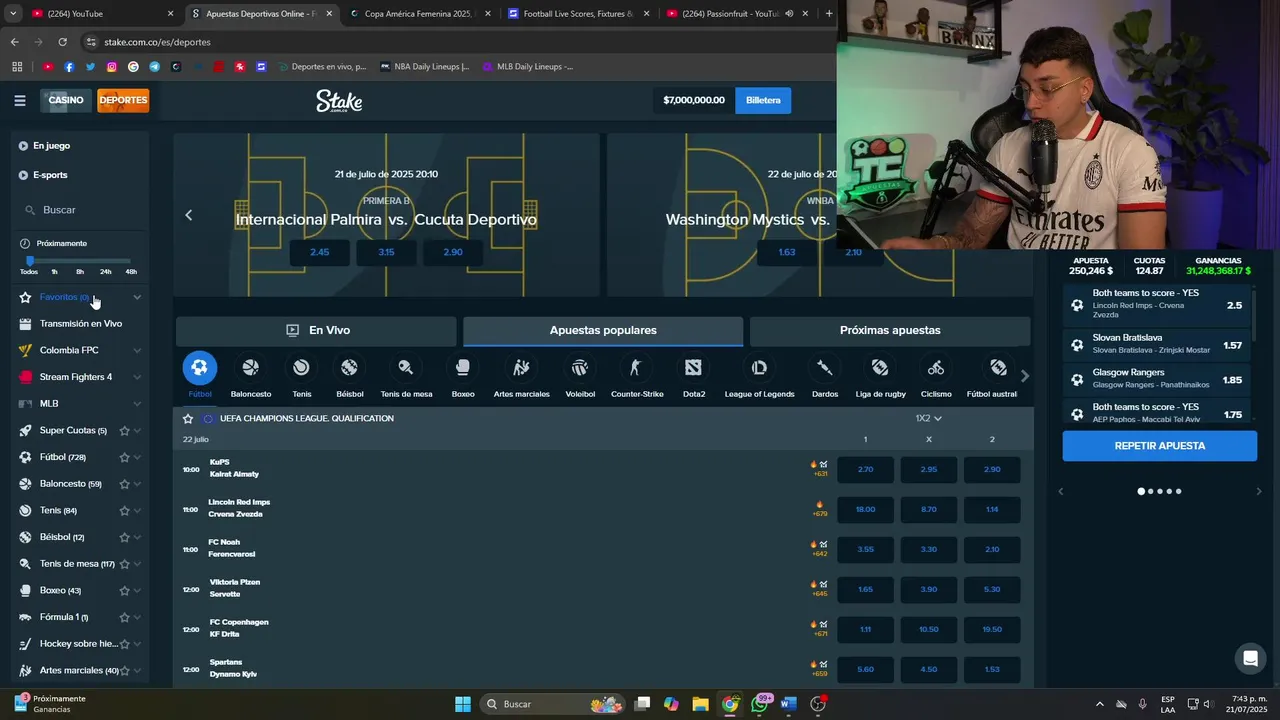
Task: Toggle favorite star for Fútbol
Action: (124, 457)
